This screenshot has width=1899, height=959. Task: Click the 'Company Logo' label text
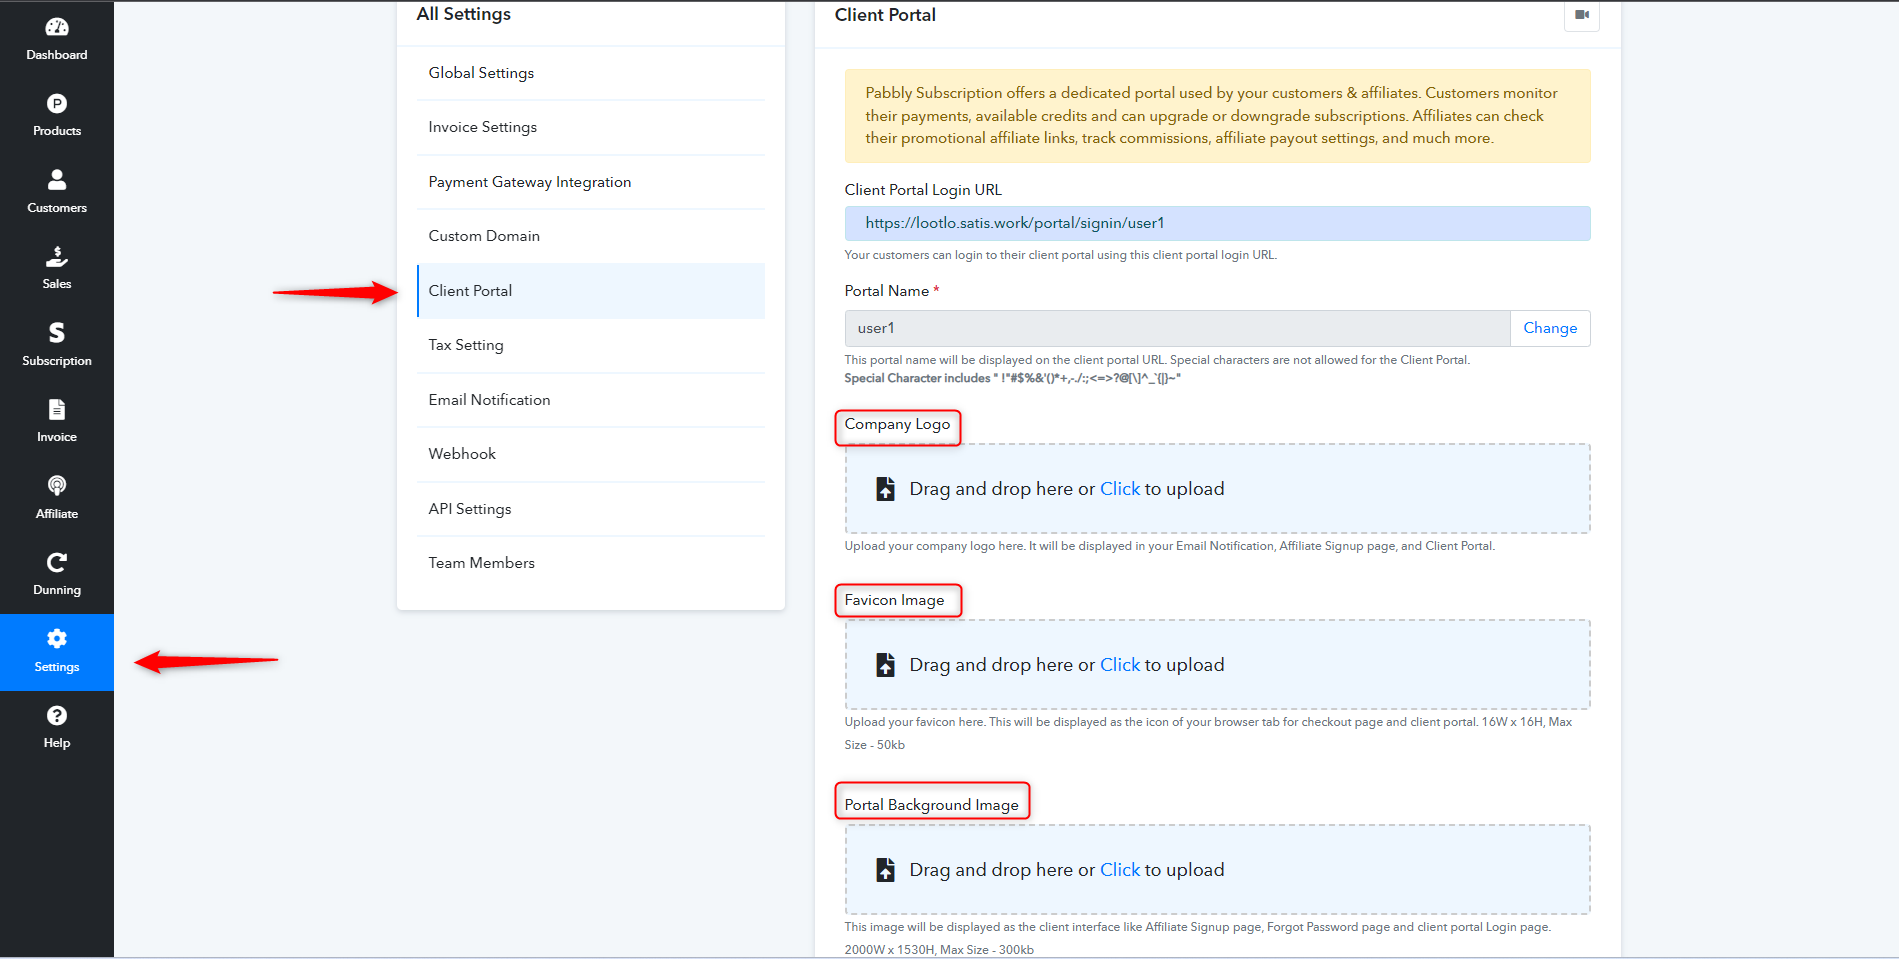(897, 424)
